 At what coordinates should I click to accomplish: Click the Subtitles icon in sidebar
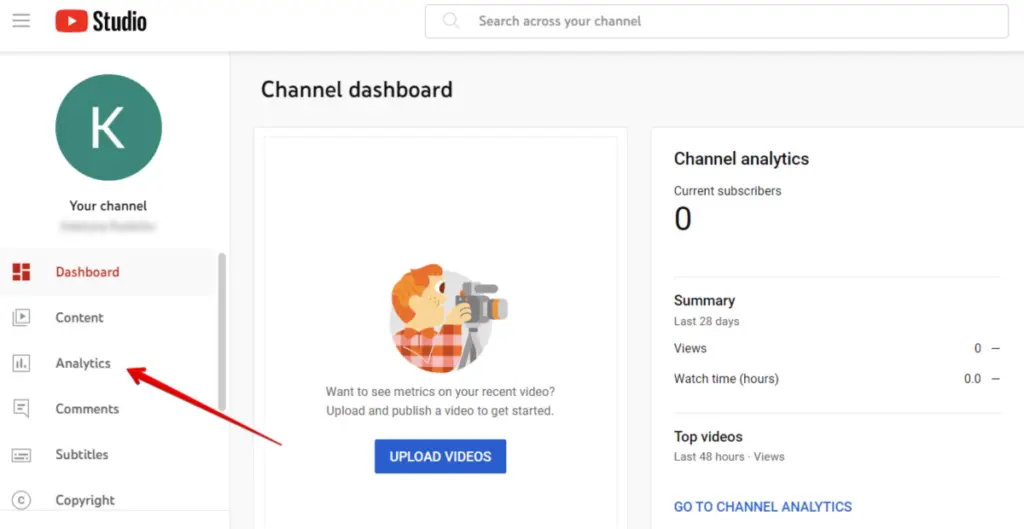click(21, 455)
